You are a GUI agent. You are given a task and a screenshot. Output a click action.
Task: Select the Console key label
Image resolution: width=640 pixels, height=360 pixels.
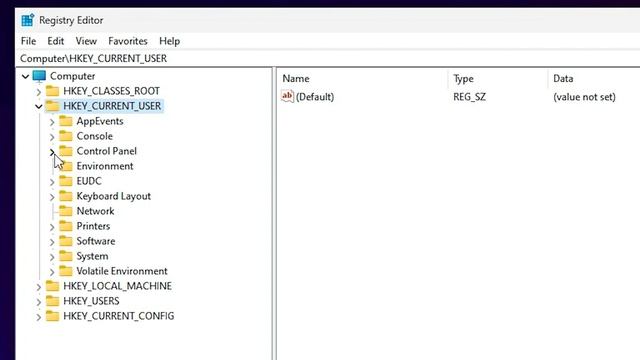(x=95, y=136)
